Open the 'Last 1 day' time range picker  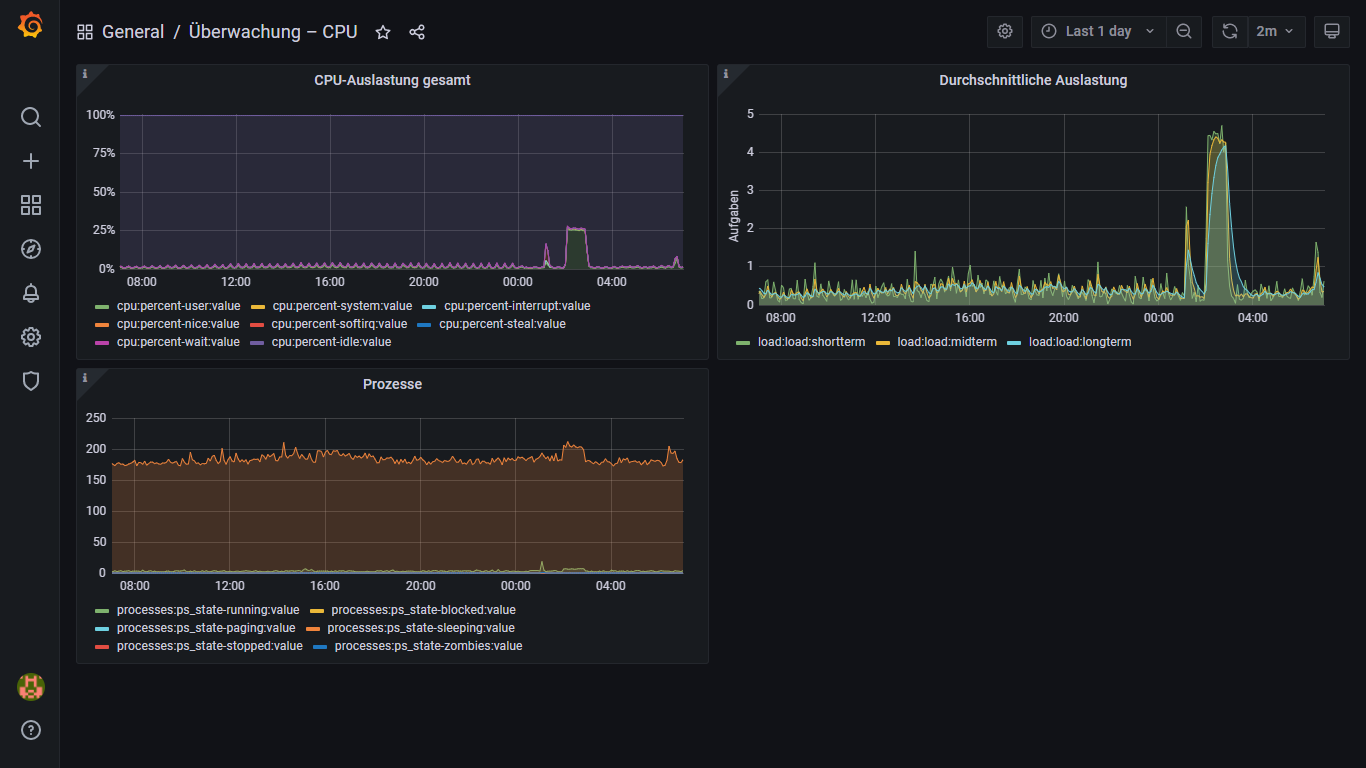tap(1098, 31)
